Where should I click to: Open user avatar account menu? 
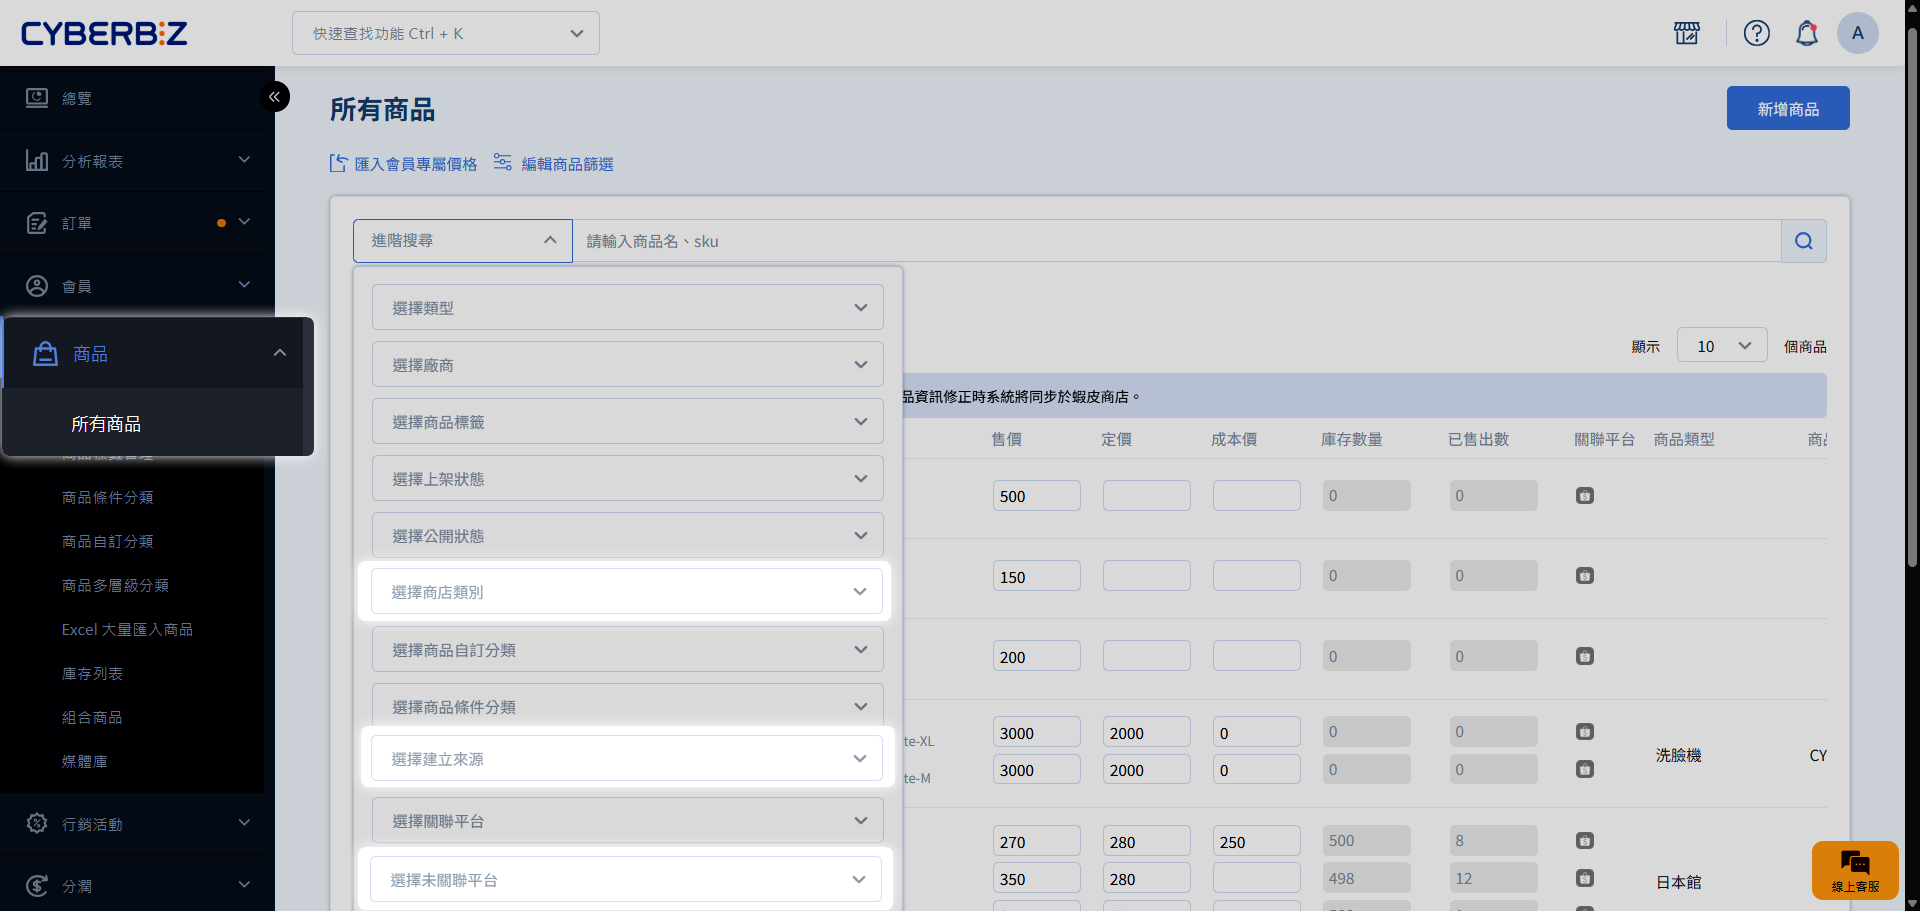1857,33
